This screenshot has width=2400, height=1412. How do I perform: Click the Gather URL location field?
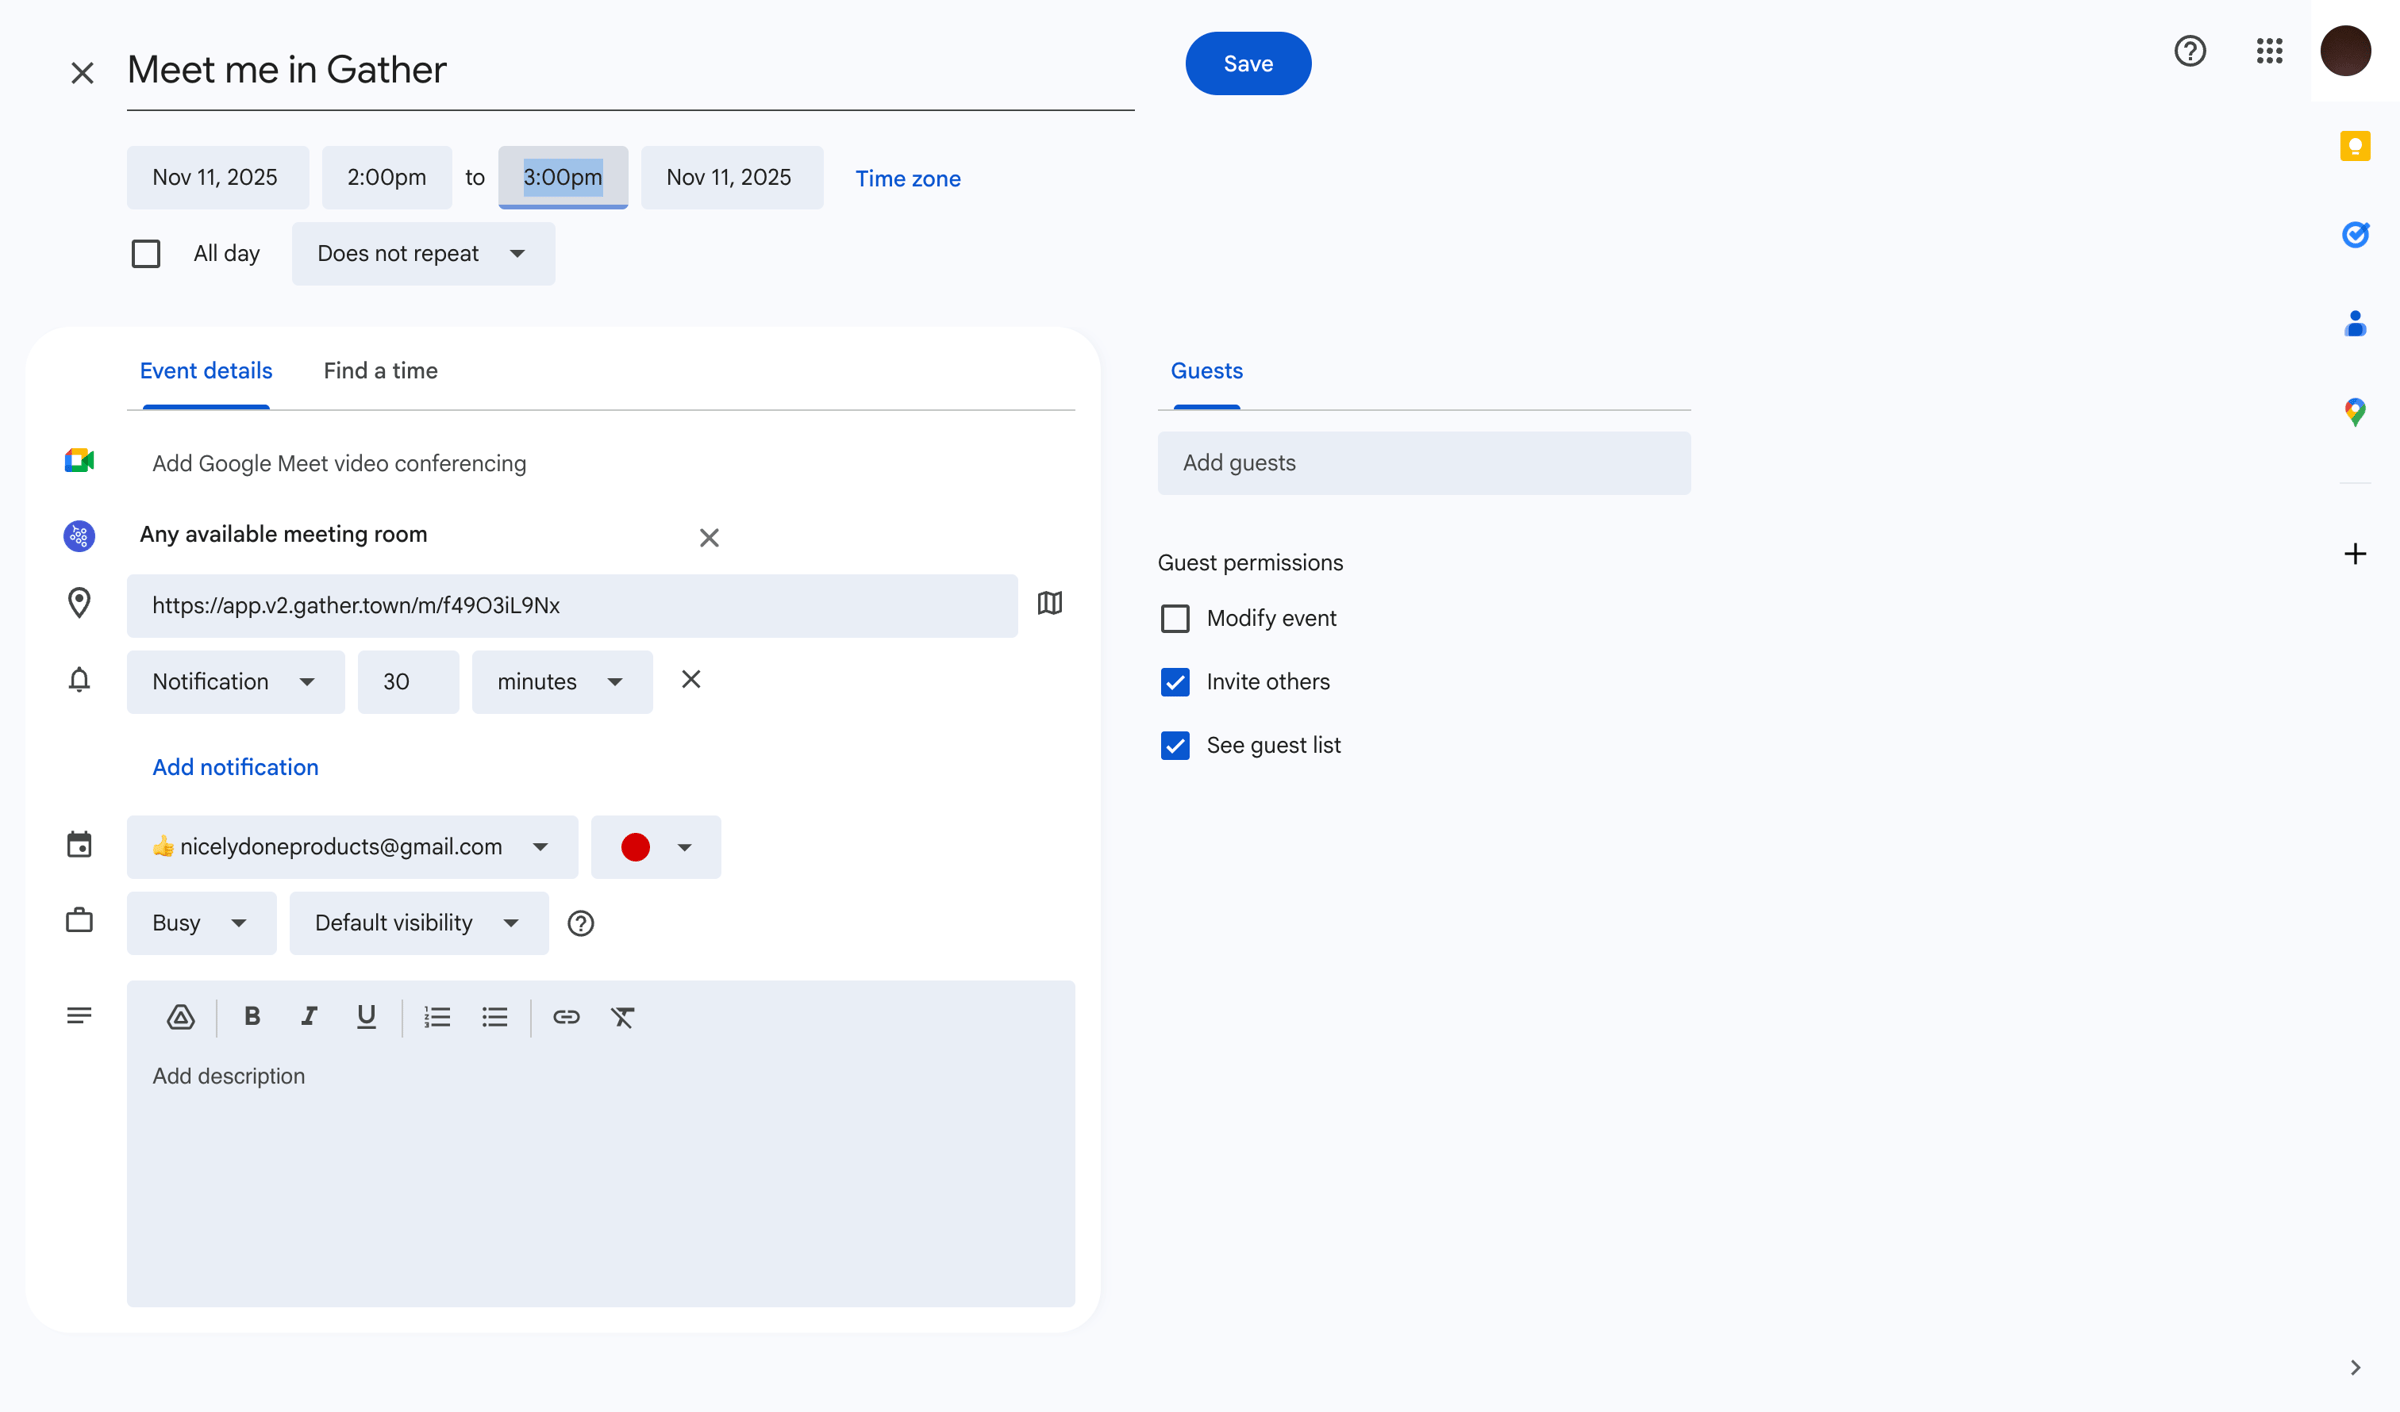coord(572,605)
